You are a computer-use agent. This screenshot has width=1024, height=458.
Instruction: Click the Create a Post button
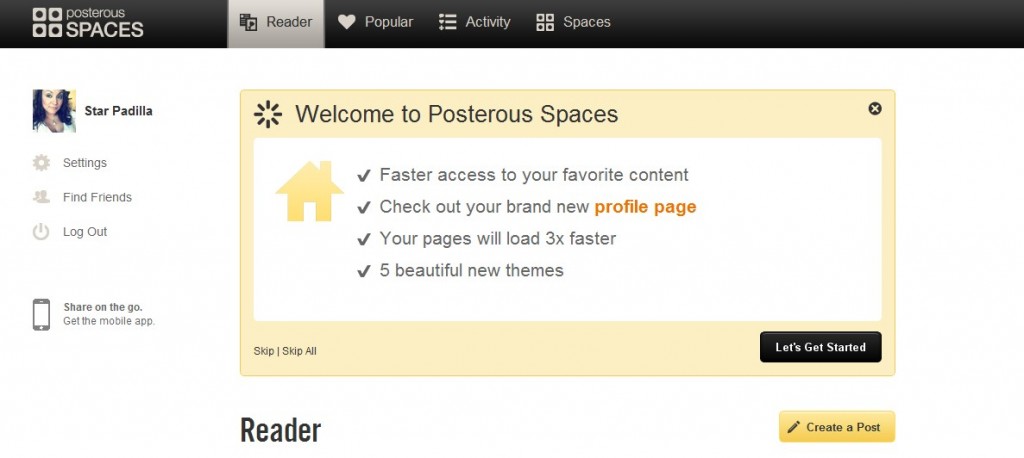(x=837, y=427)
